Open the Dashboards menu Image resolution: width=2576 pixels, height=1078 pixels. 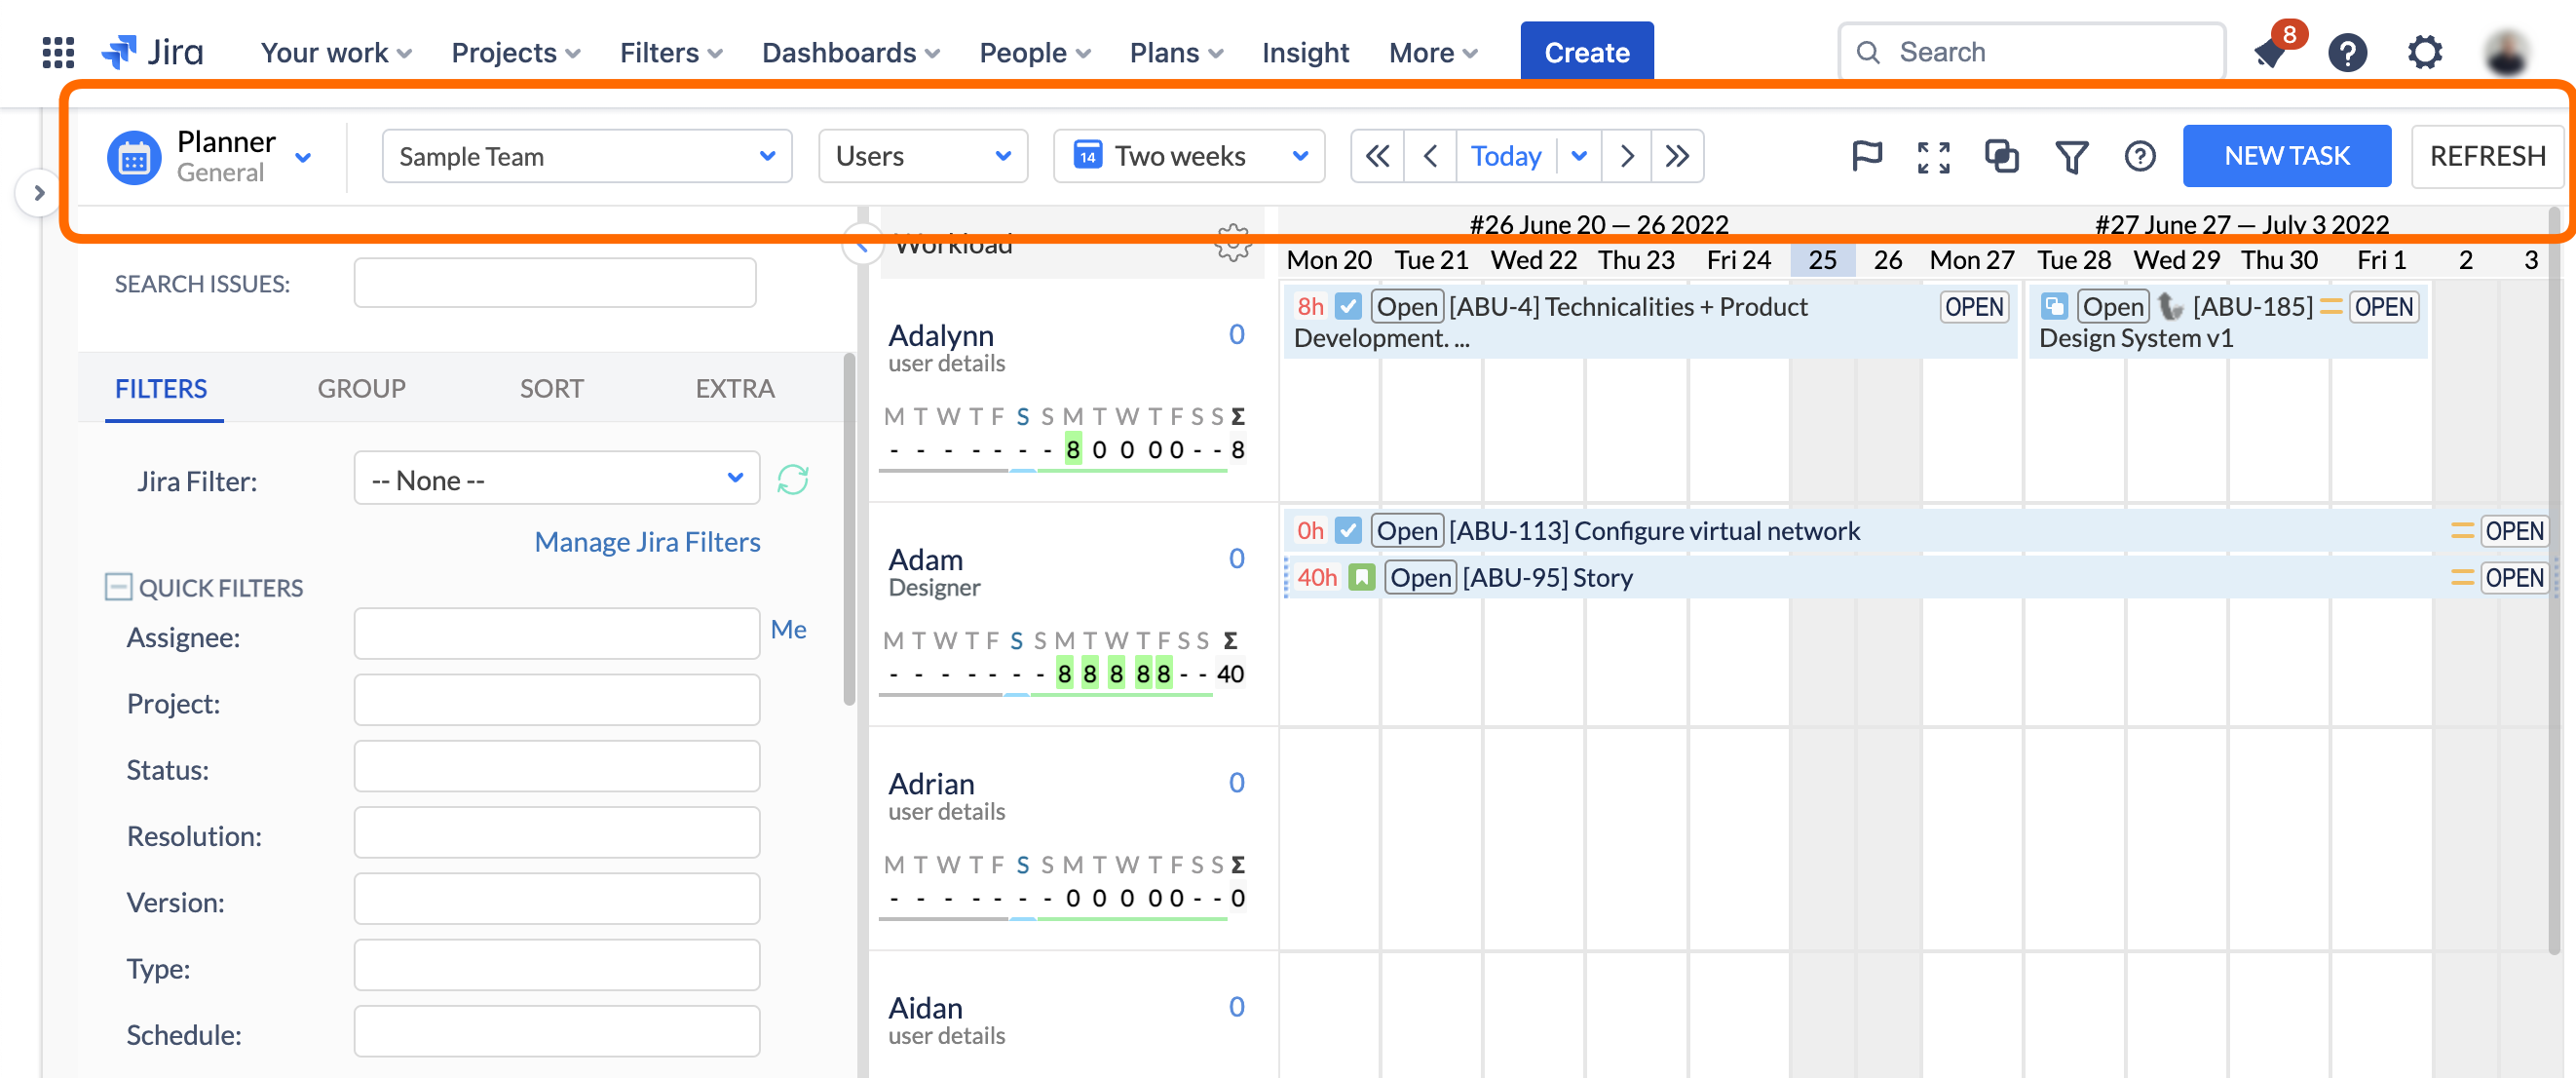pyautogui.click(x=850, y=52)
